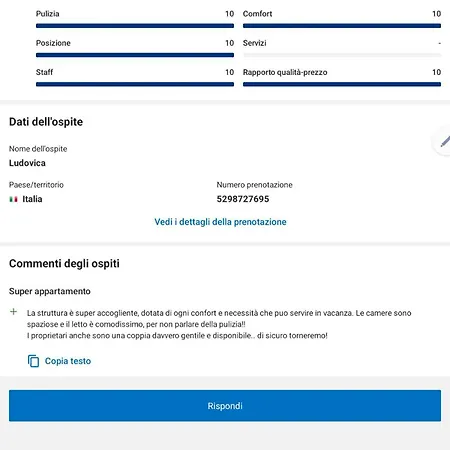
Task: Click the Posizione rating bar
Action: click(135, 55)
